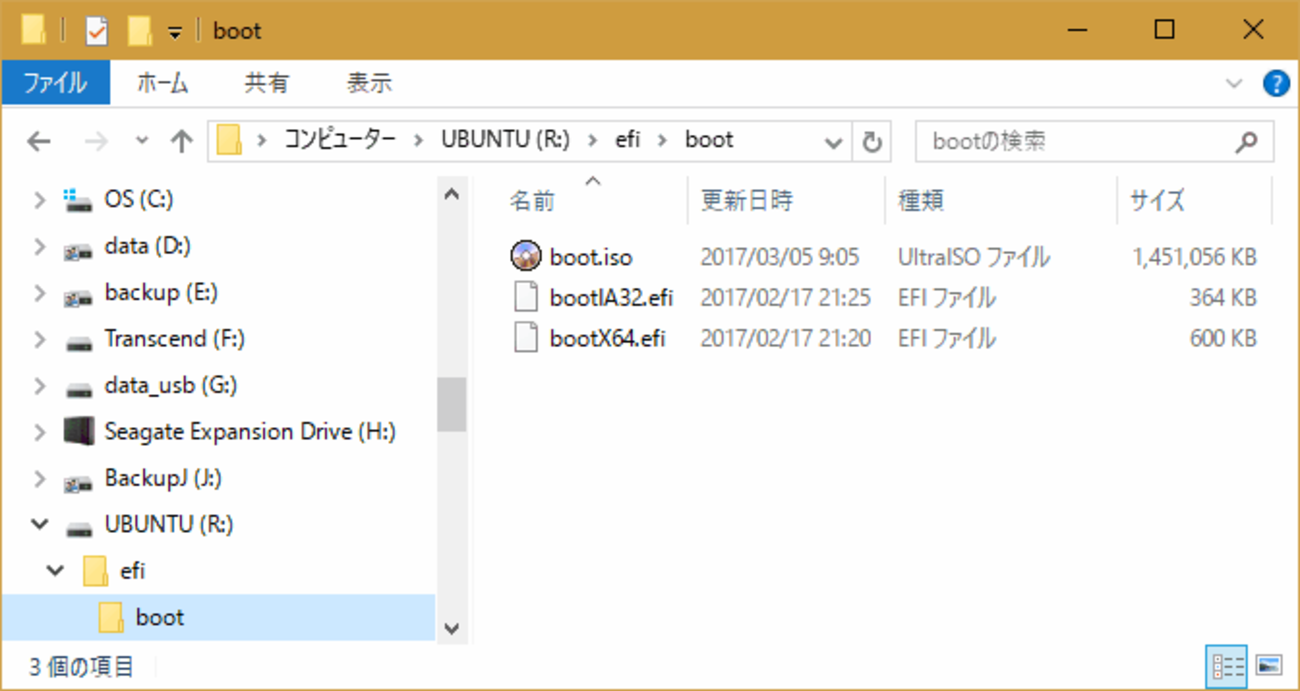1300x691 pixels.
Task: Select Seagate Expansion Drive (H:)
Action: pos(250,432)
